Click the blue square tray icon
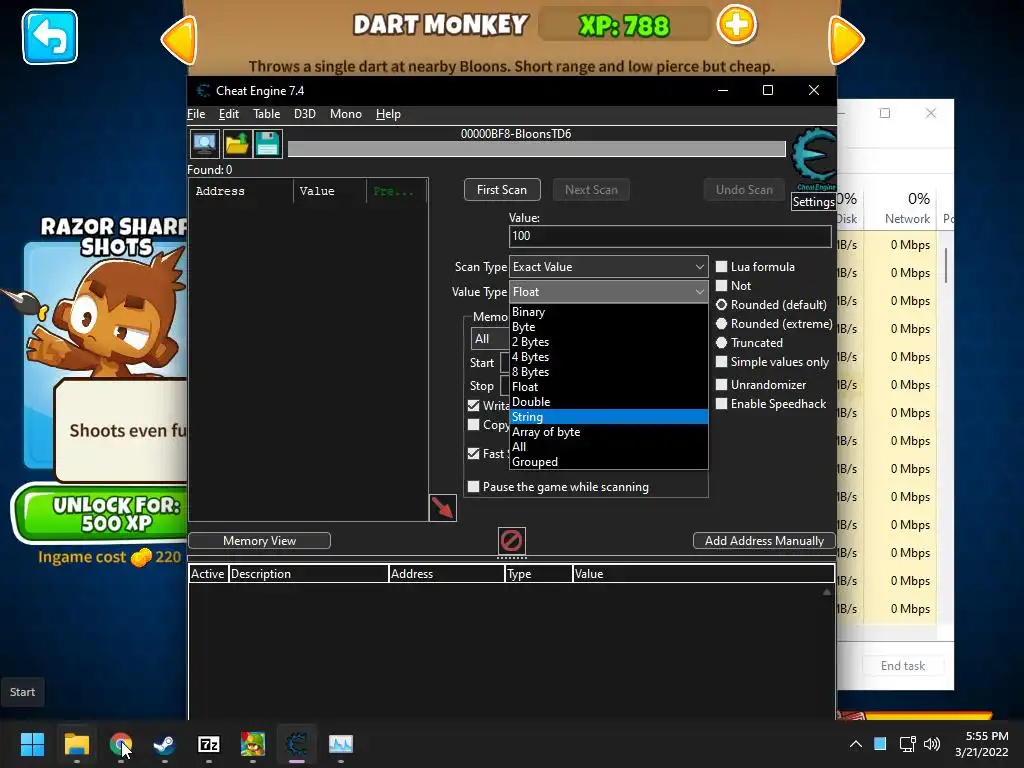Viewport: 1024px width, 768px height. 880,743
